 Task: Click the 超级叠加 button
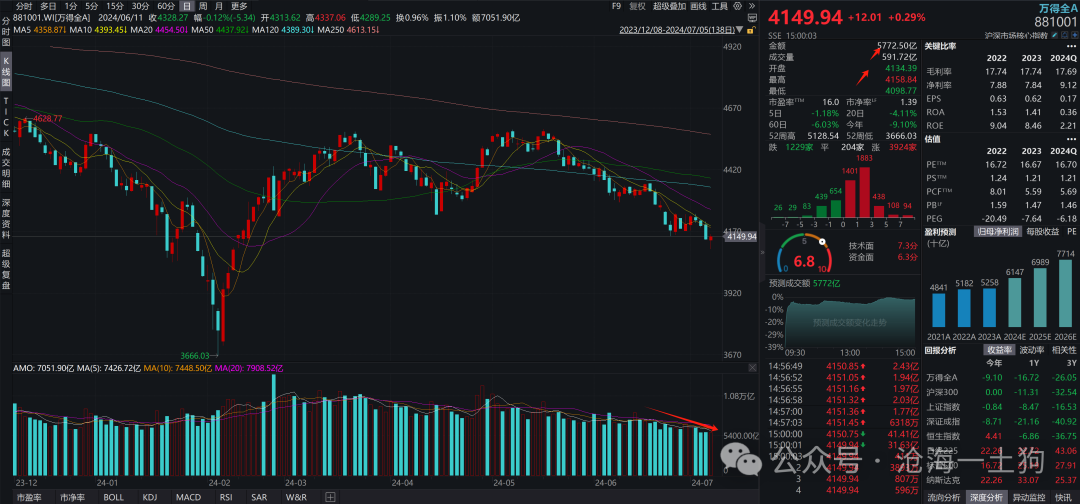click(669, 6)
